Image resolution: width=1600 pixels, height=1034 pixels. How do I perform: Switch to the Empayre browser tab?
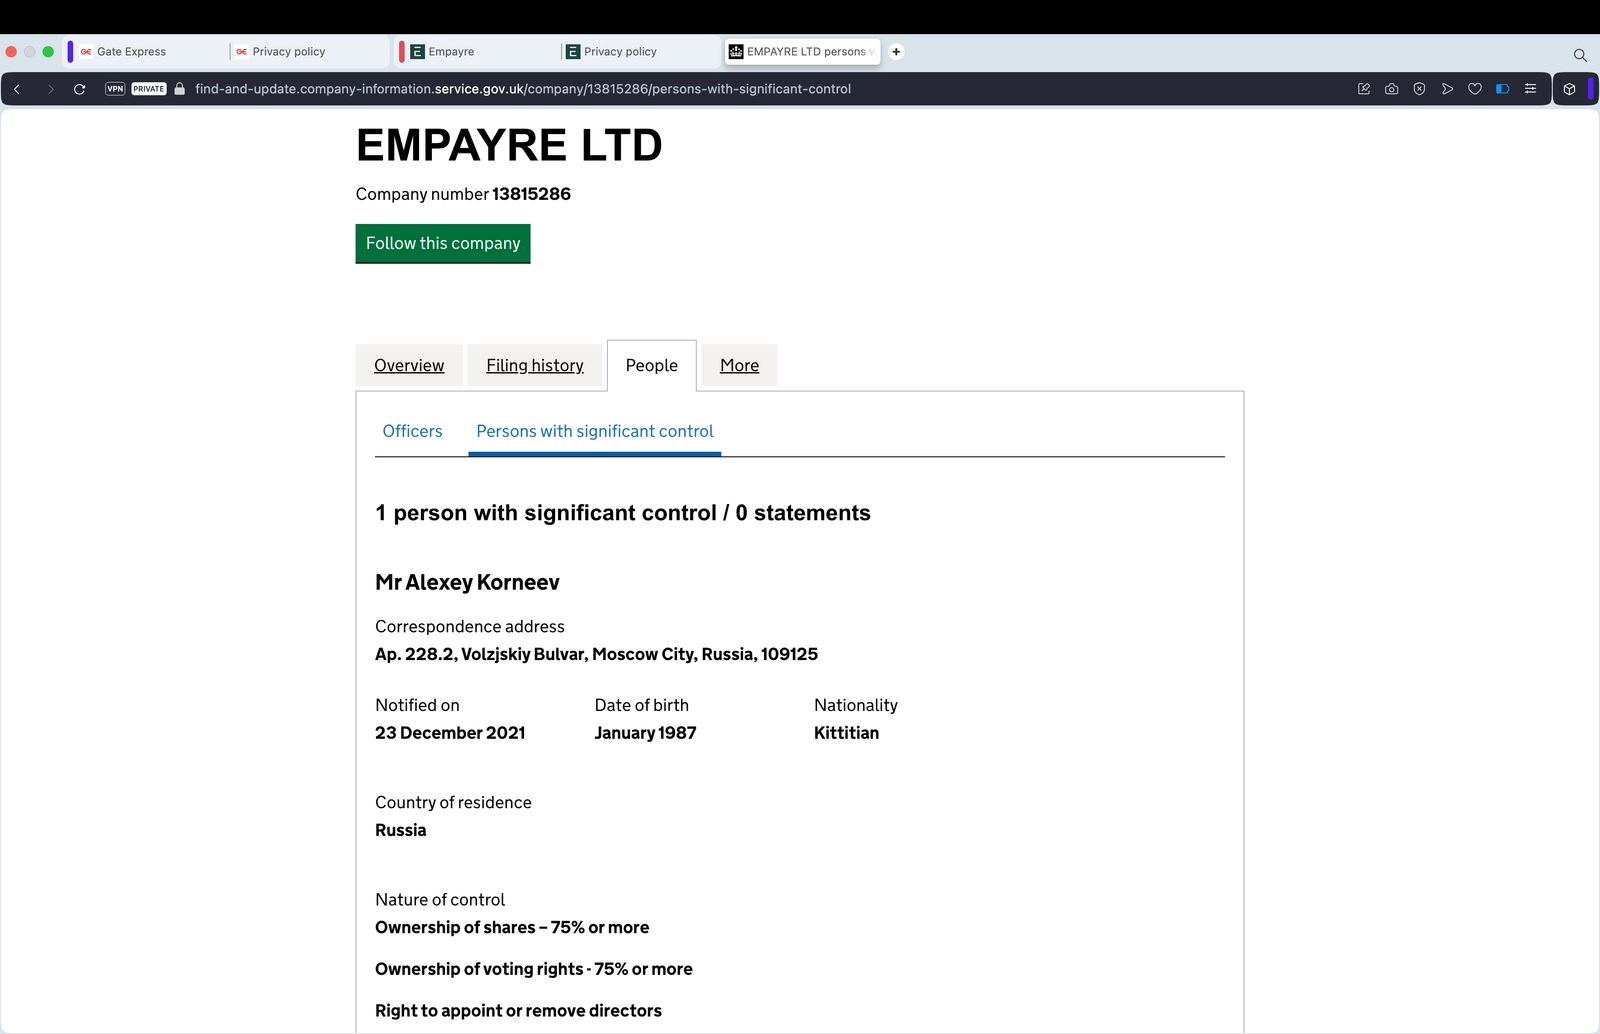pyautogui.click(x=448, y=51)
